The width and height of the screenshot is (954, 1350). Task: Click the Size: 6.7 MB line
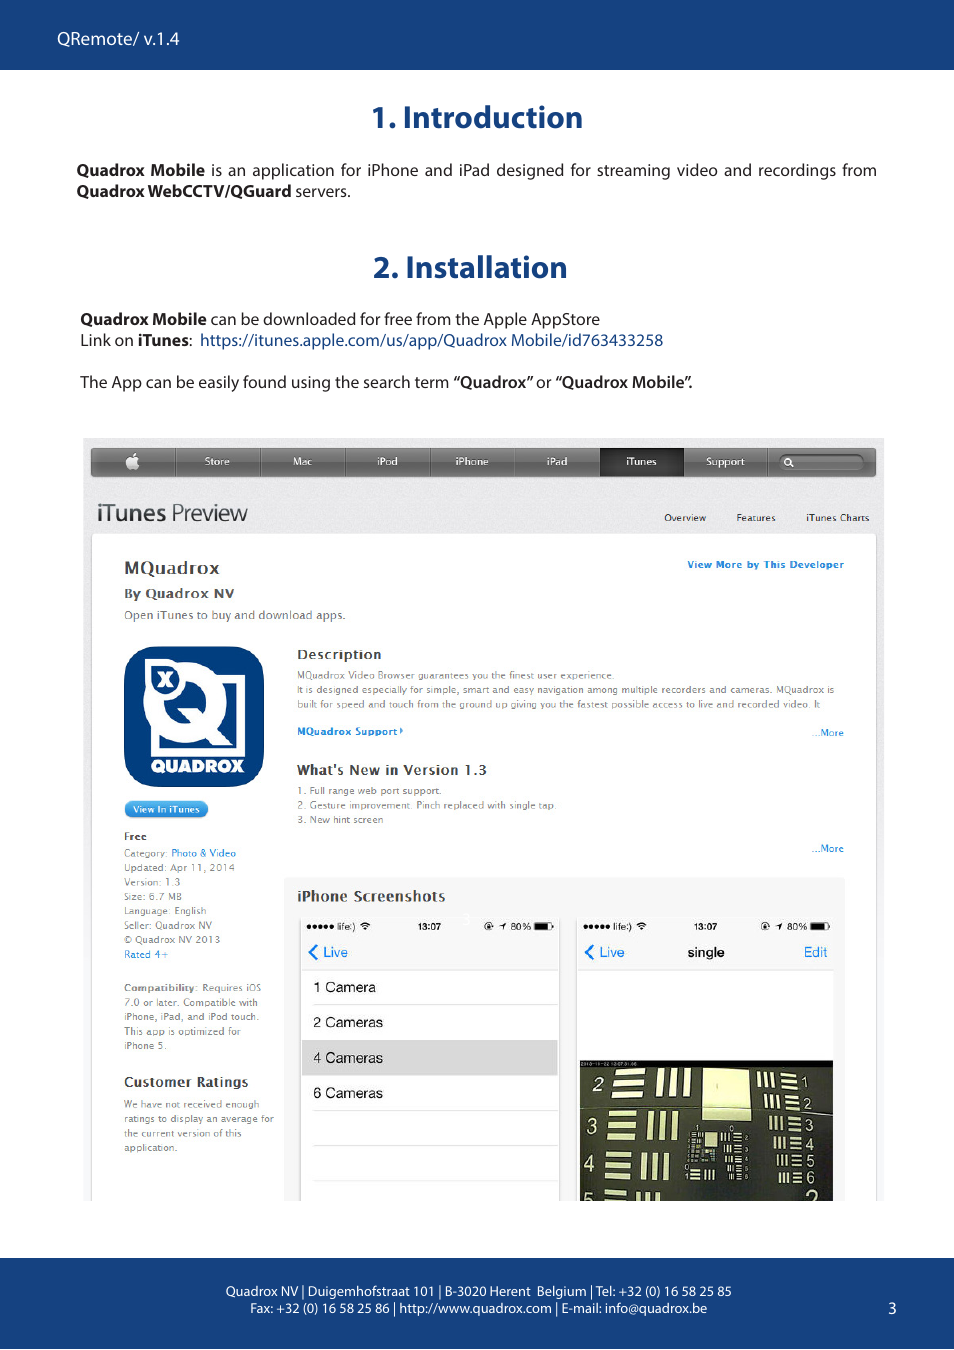(153, 897)
